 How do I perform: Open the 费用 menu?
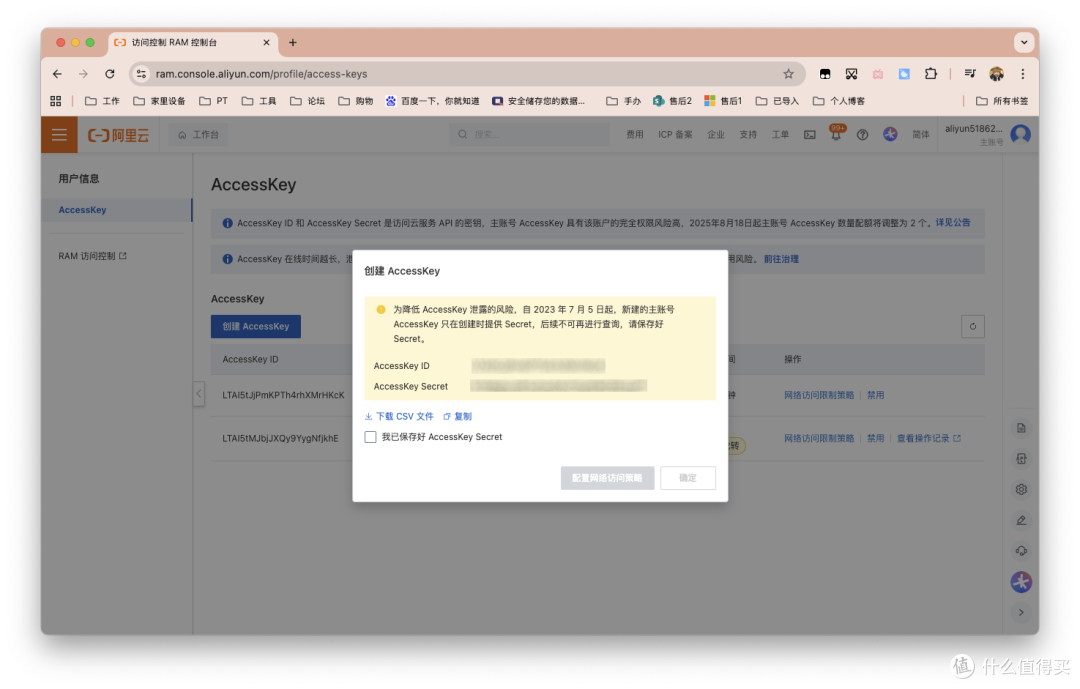[x=634, y=134]
